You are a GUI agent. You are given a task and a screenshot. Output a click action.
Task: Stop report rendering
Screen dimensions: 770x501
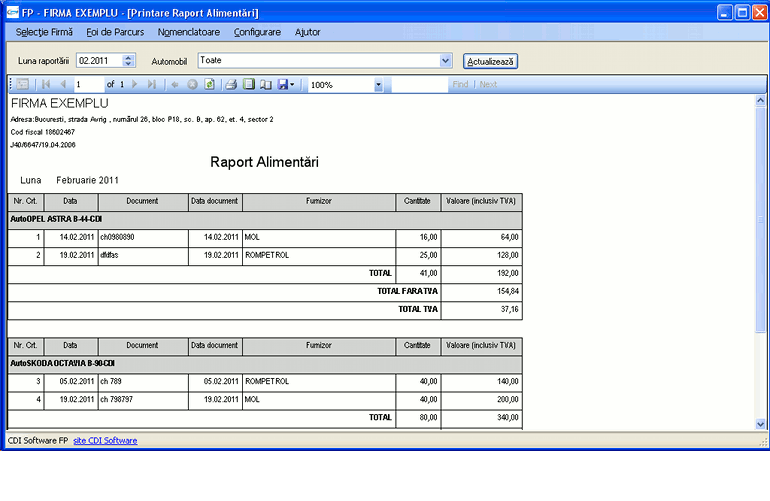point(192,84)
